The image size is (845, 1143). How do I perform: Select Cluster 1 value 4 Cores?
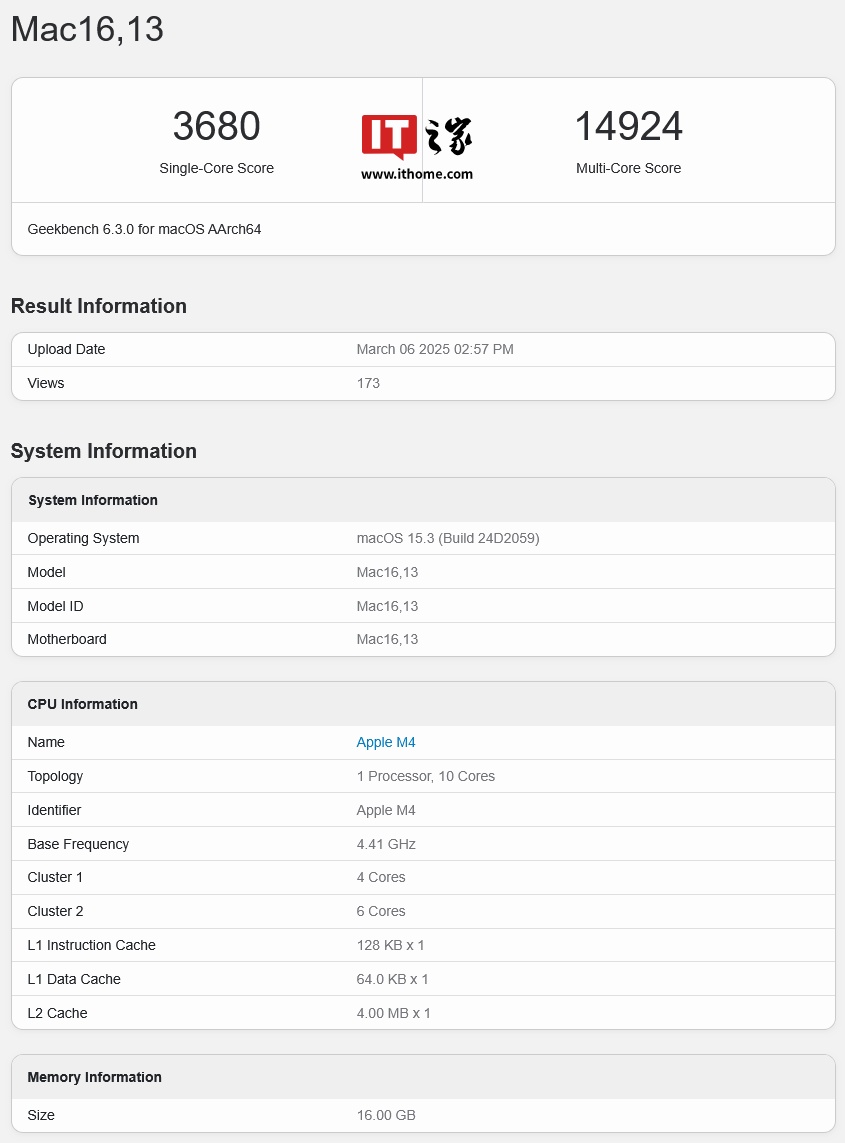pos(381,878)
